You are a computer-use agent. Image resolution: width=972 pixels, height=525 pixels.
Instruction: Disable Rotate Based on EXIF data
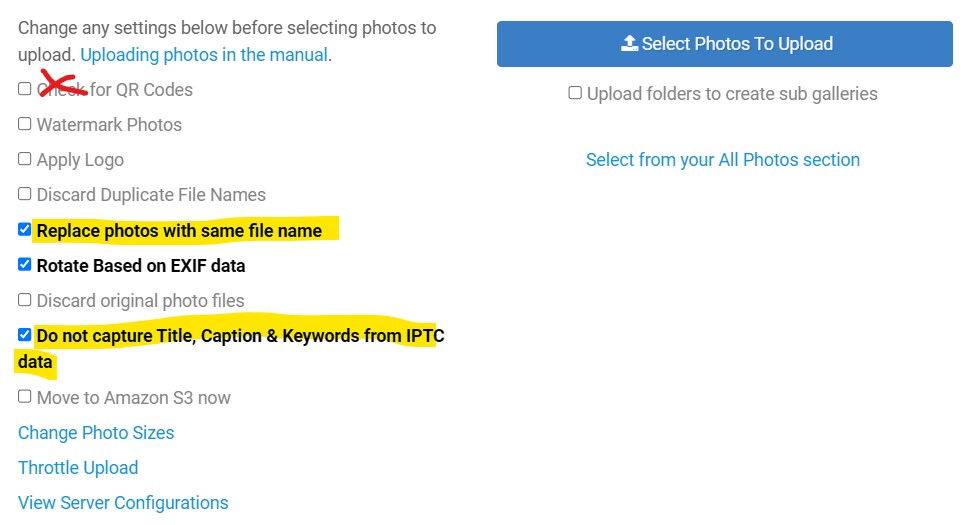(x=24, y=265)
